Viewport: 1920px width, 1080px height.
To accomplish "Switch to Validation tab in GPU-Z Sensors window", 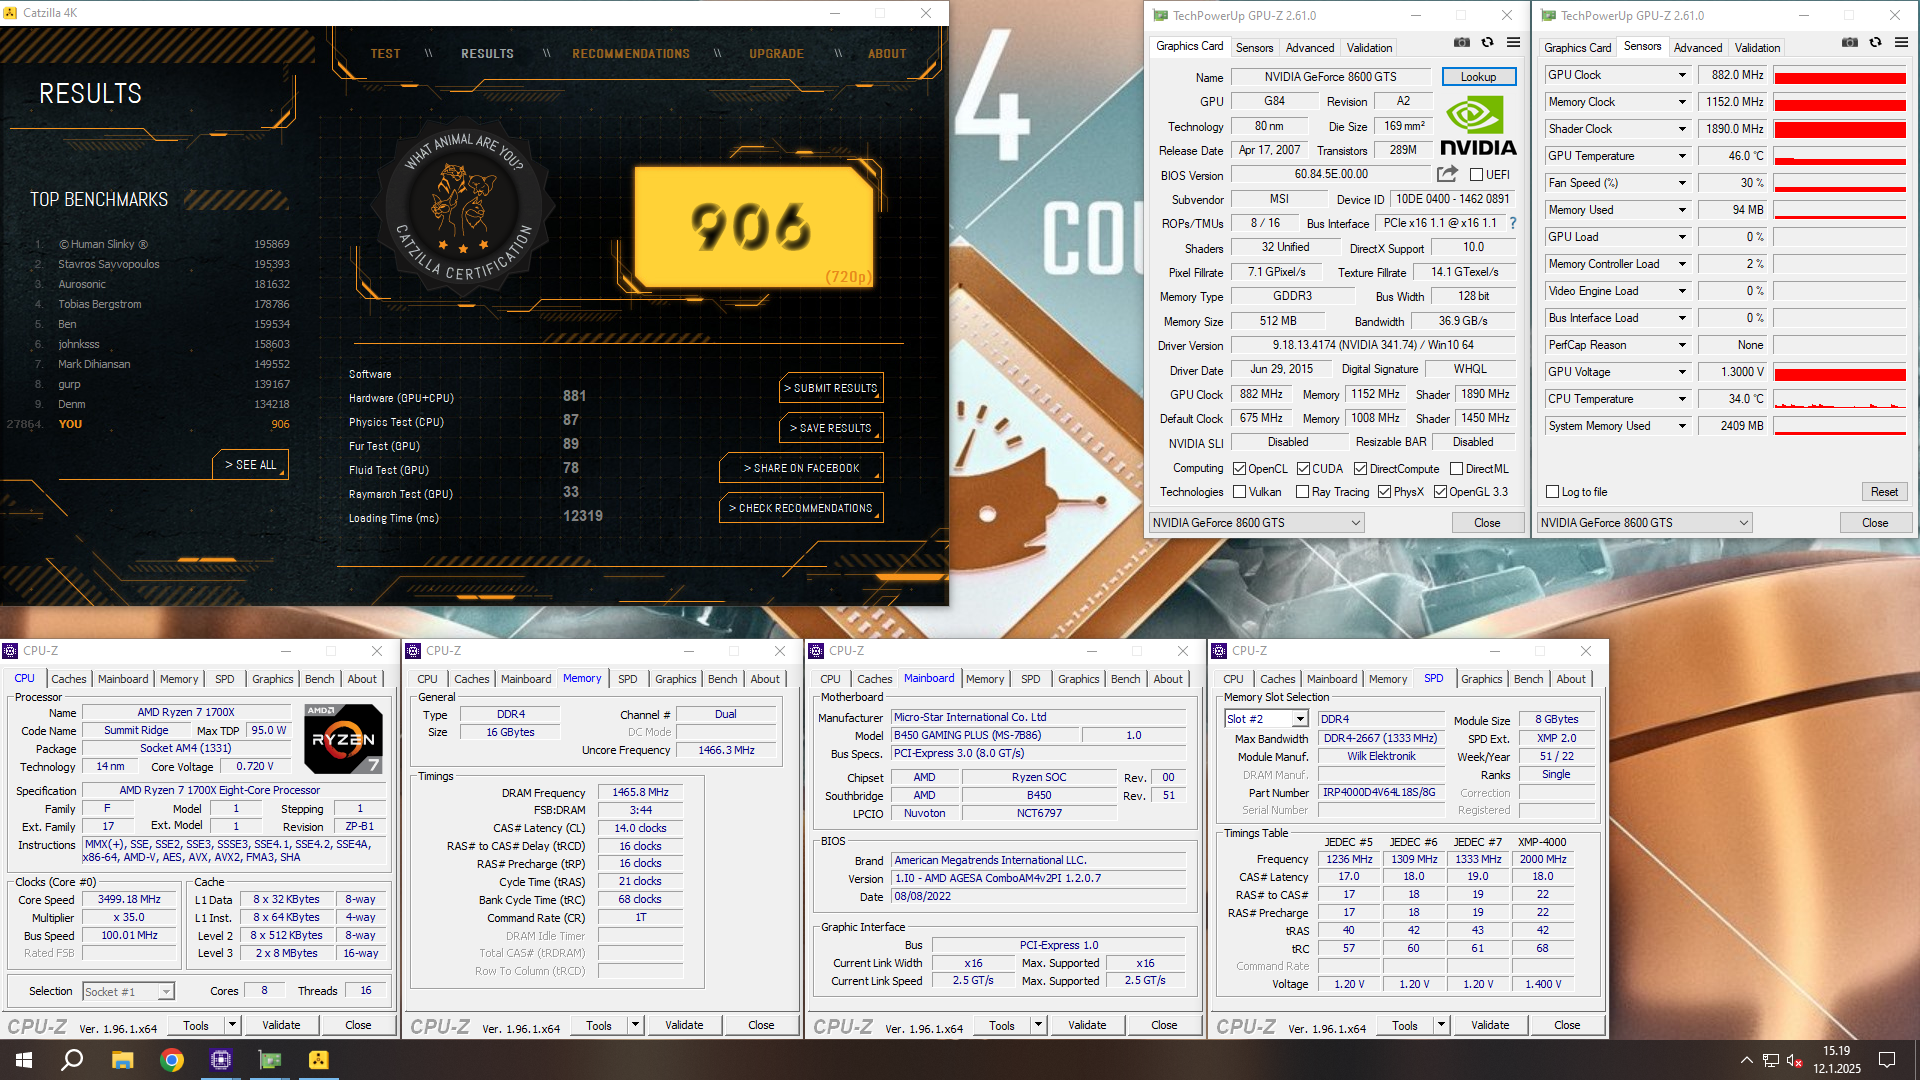I will (x=1757, y=47).
